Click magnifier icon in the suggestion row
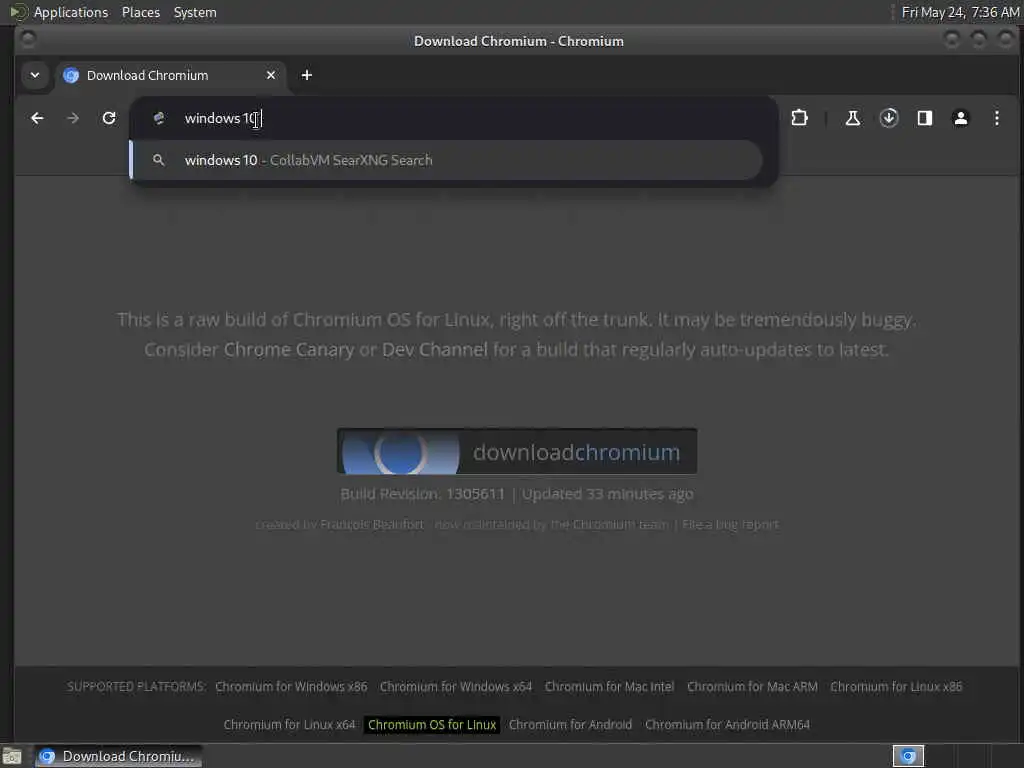Viewport: 1024px width, 768px height. (159, 160)
